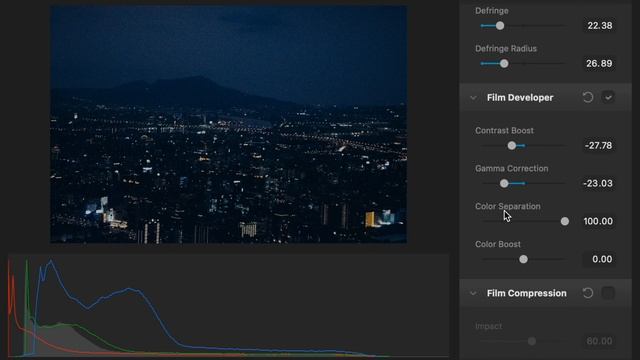Viewport: 640px width, 360px height.
Task: Edit the Defringe value 22.38
Action: pyautogui.click(x=599, y=26)
